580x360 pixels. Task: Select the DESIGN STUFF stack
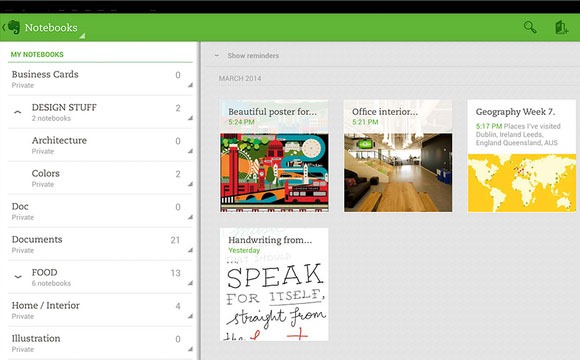pos(100,112)
